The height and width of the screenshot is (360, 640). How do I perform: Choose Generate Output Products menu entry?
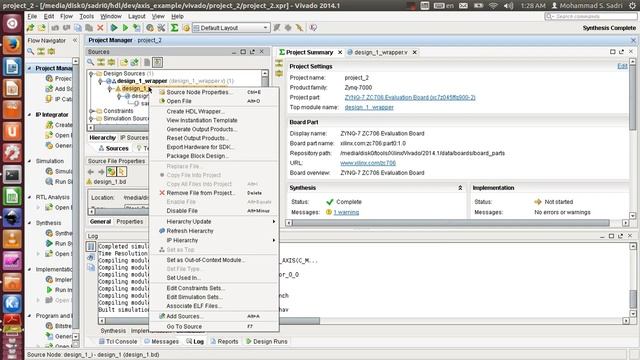click(214, 129)
